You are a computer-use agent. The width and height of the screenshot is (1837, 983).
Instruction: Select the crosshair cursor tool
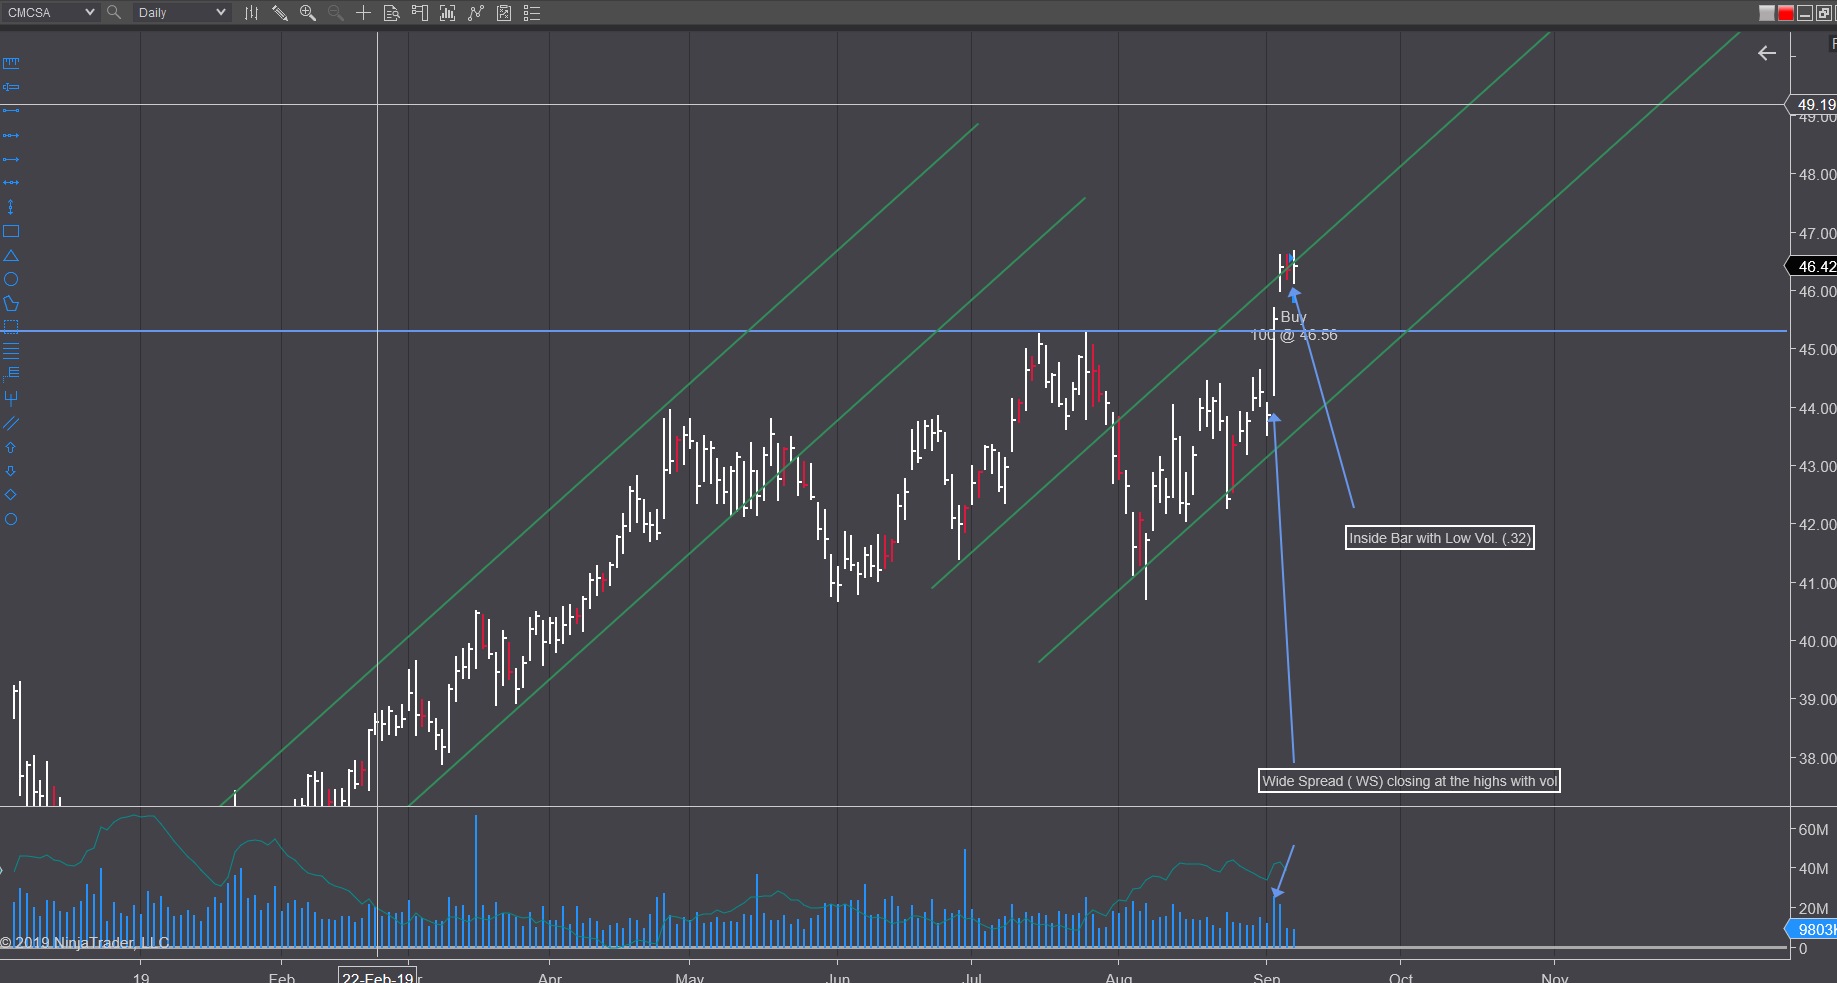click(x=363, y=13)
